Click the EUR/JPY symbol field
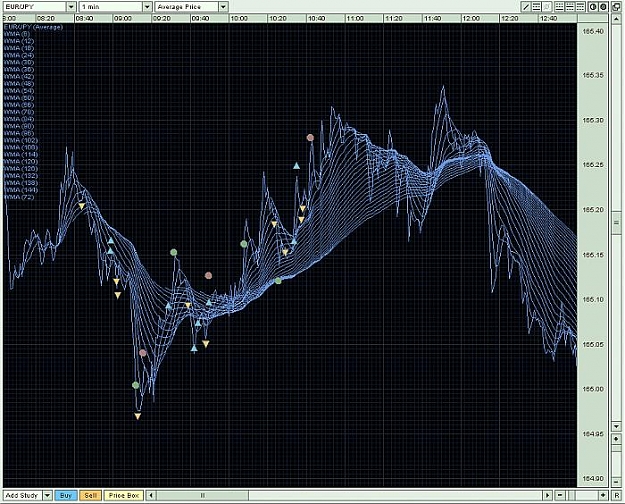Viewport: 625px width, 504px height. coord(34,7)
